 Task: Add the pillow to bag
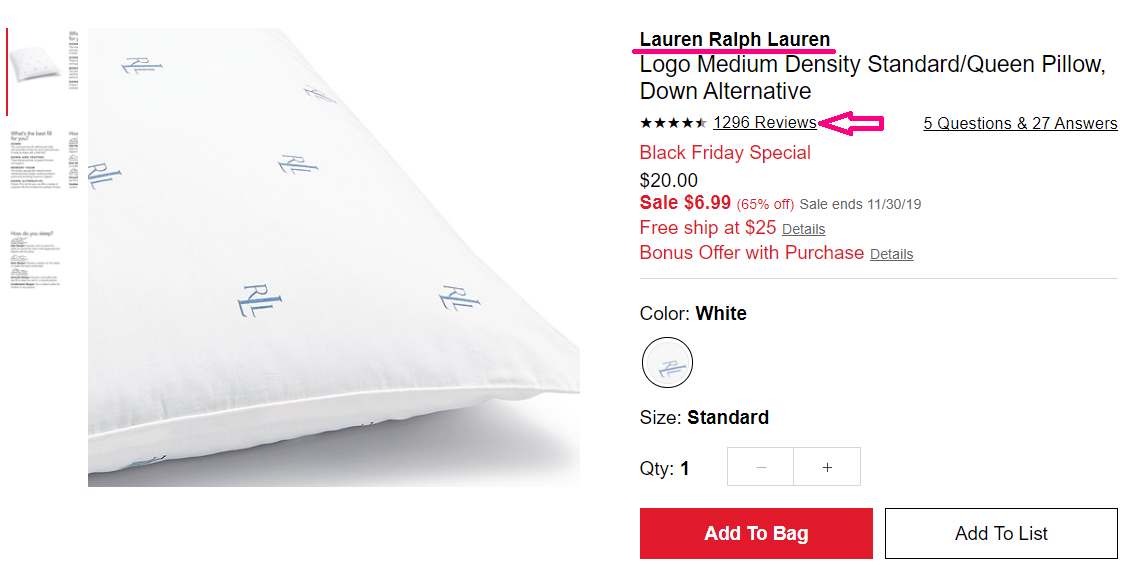pyautogui.click(x=756, y=533)
